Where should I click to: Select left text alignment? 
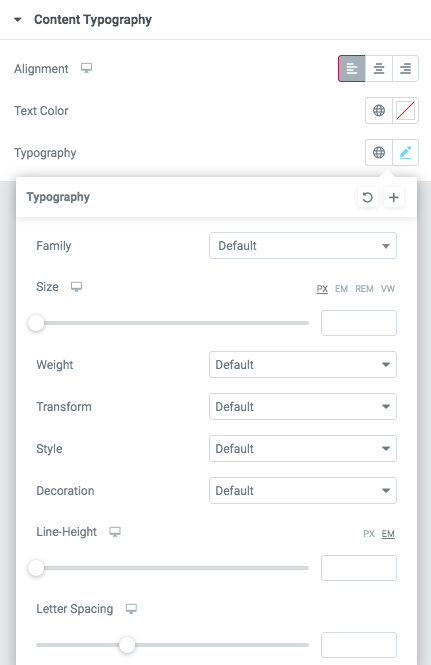click(352, 68)
